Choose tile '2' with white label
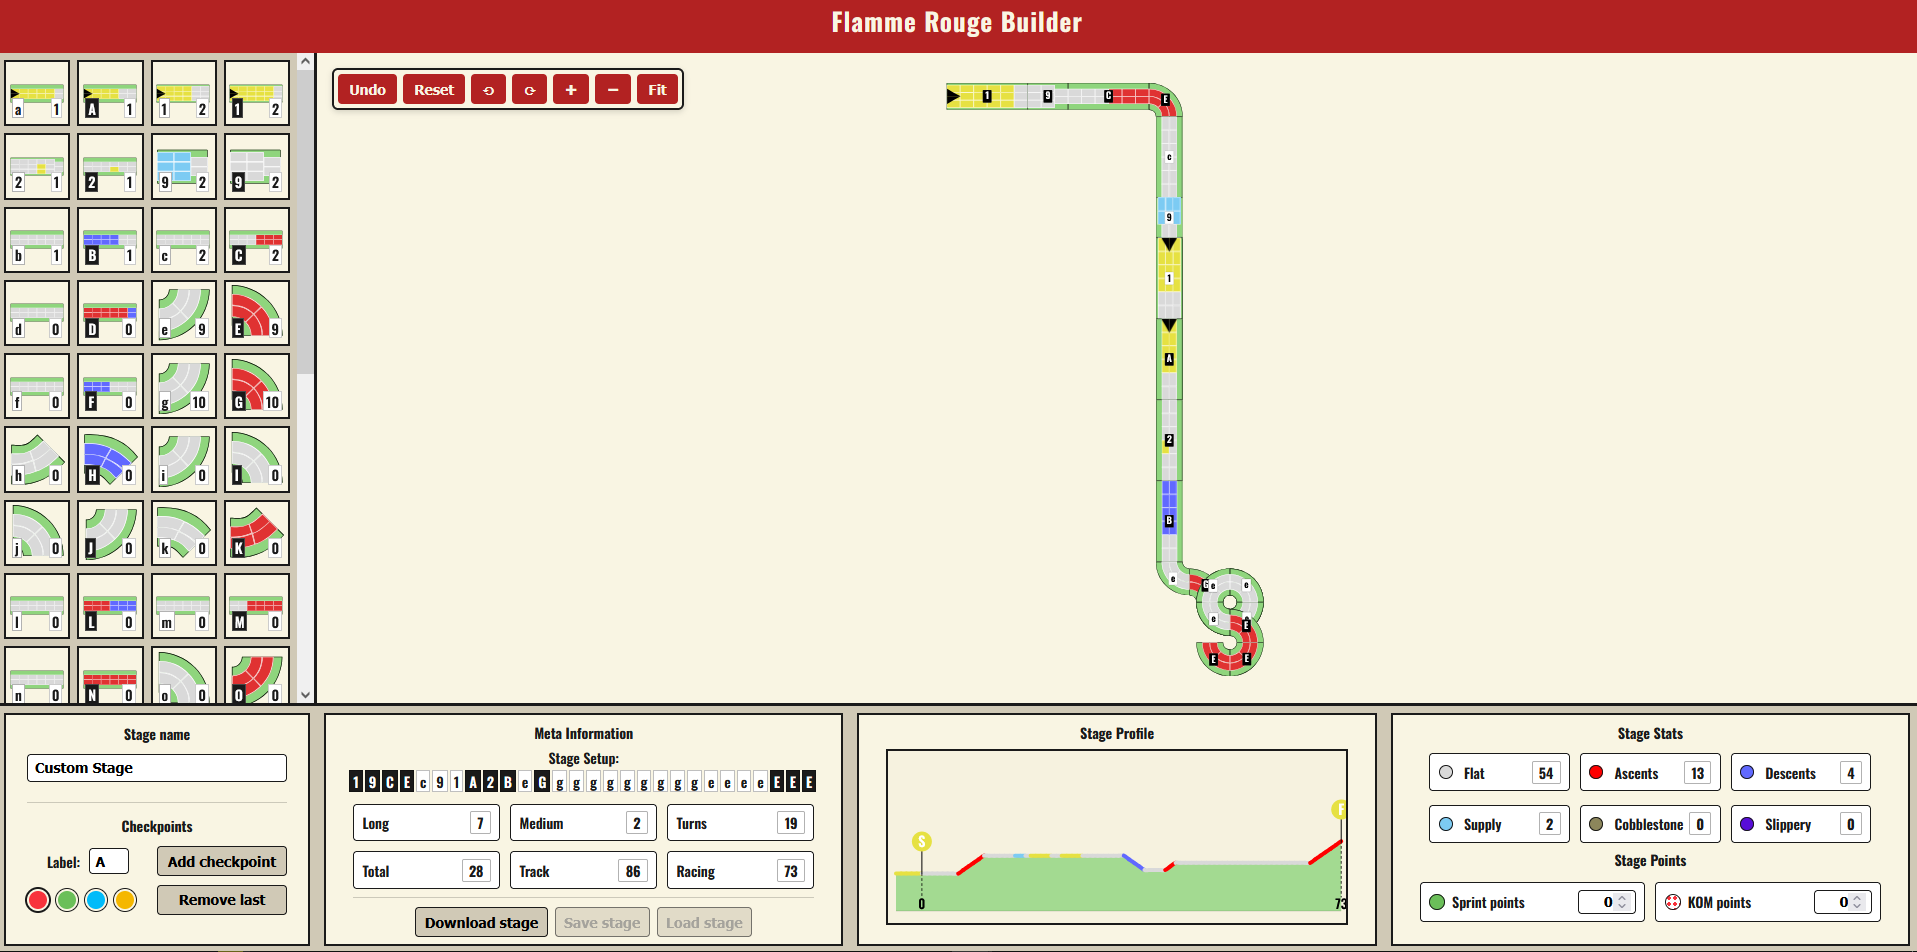 (x=37, y=166)
